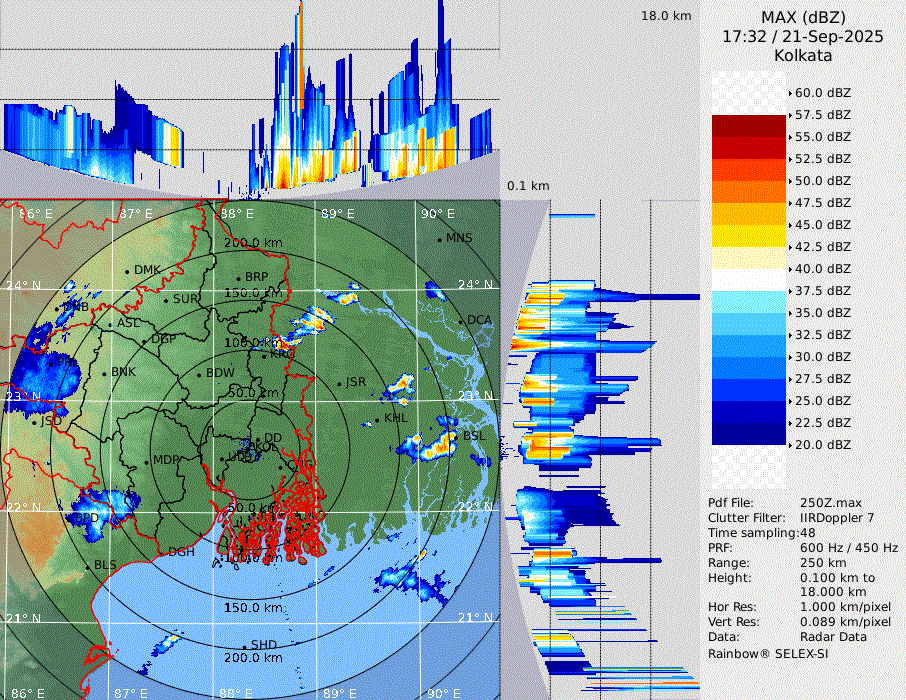Click the 250Z.max Pdf file value
The image size is (906, 700).
click(x=829, y=503)
